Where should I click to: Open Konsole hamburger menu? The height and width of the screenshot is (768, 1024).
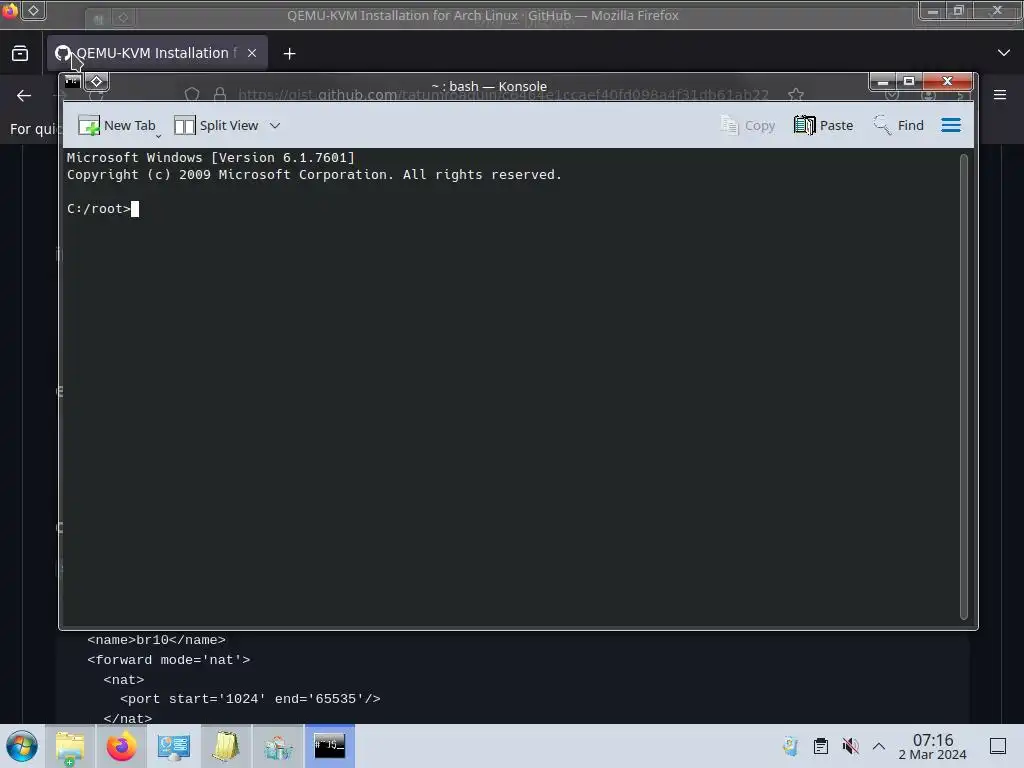point(951,125)
